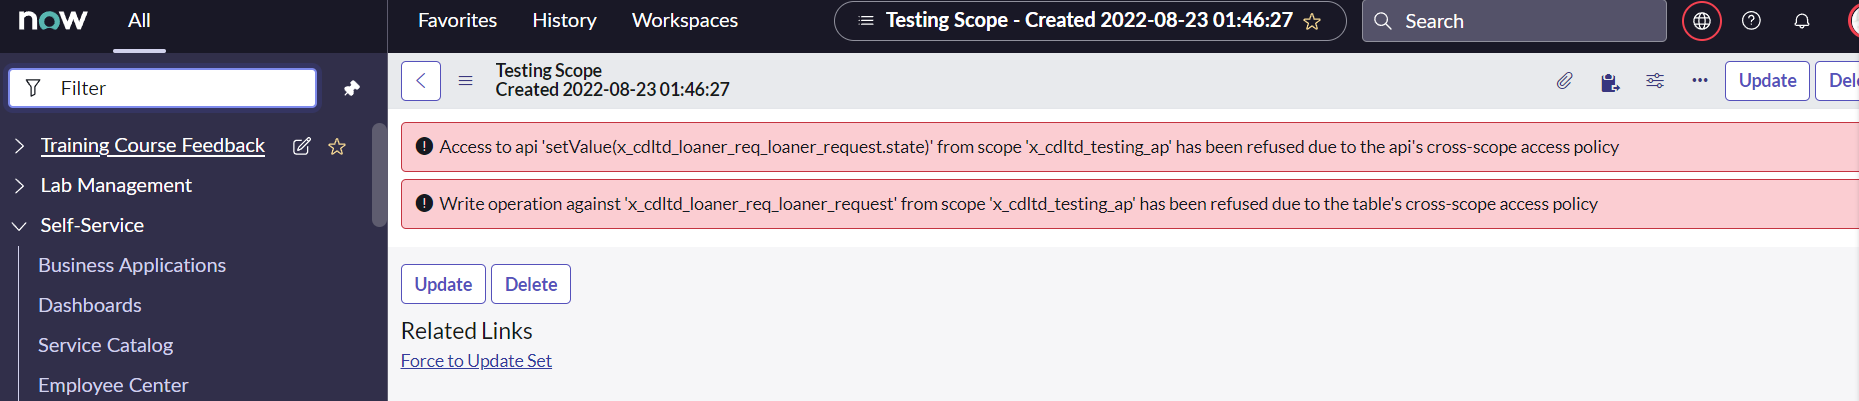Edit the Training Course Feedback module
1859x401 pixels.
point(301,146)
